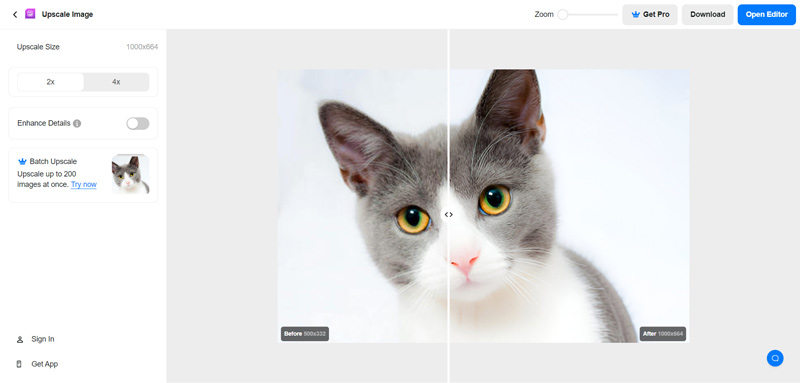Click the Before 500x332 label
This screenshot has width=800, height=383.
point(305,334)
